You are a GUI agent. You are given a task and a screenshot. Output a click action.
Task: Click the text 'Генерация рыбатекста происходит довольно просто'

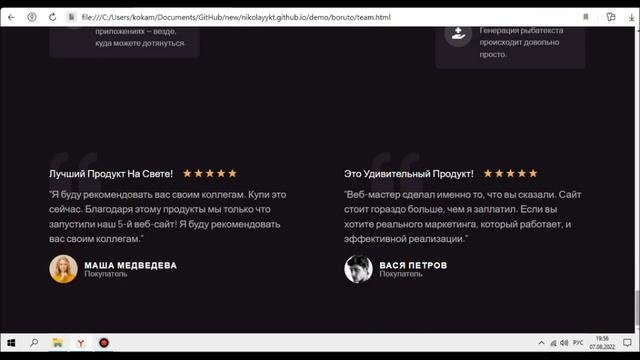point(521,42)
